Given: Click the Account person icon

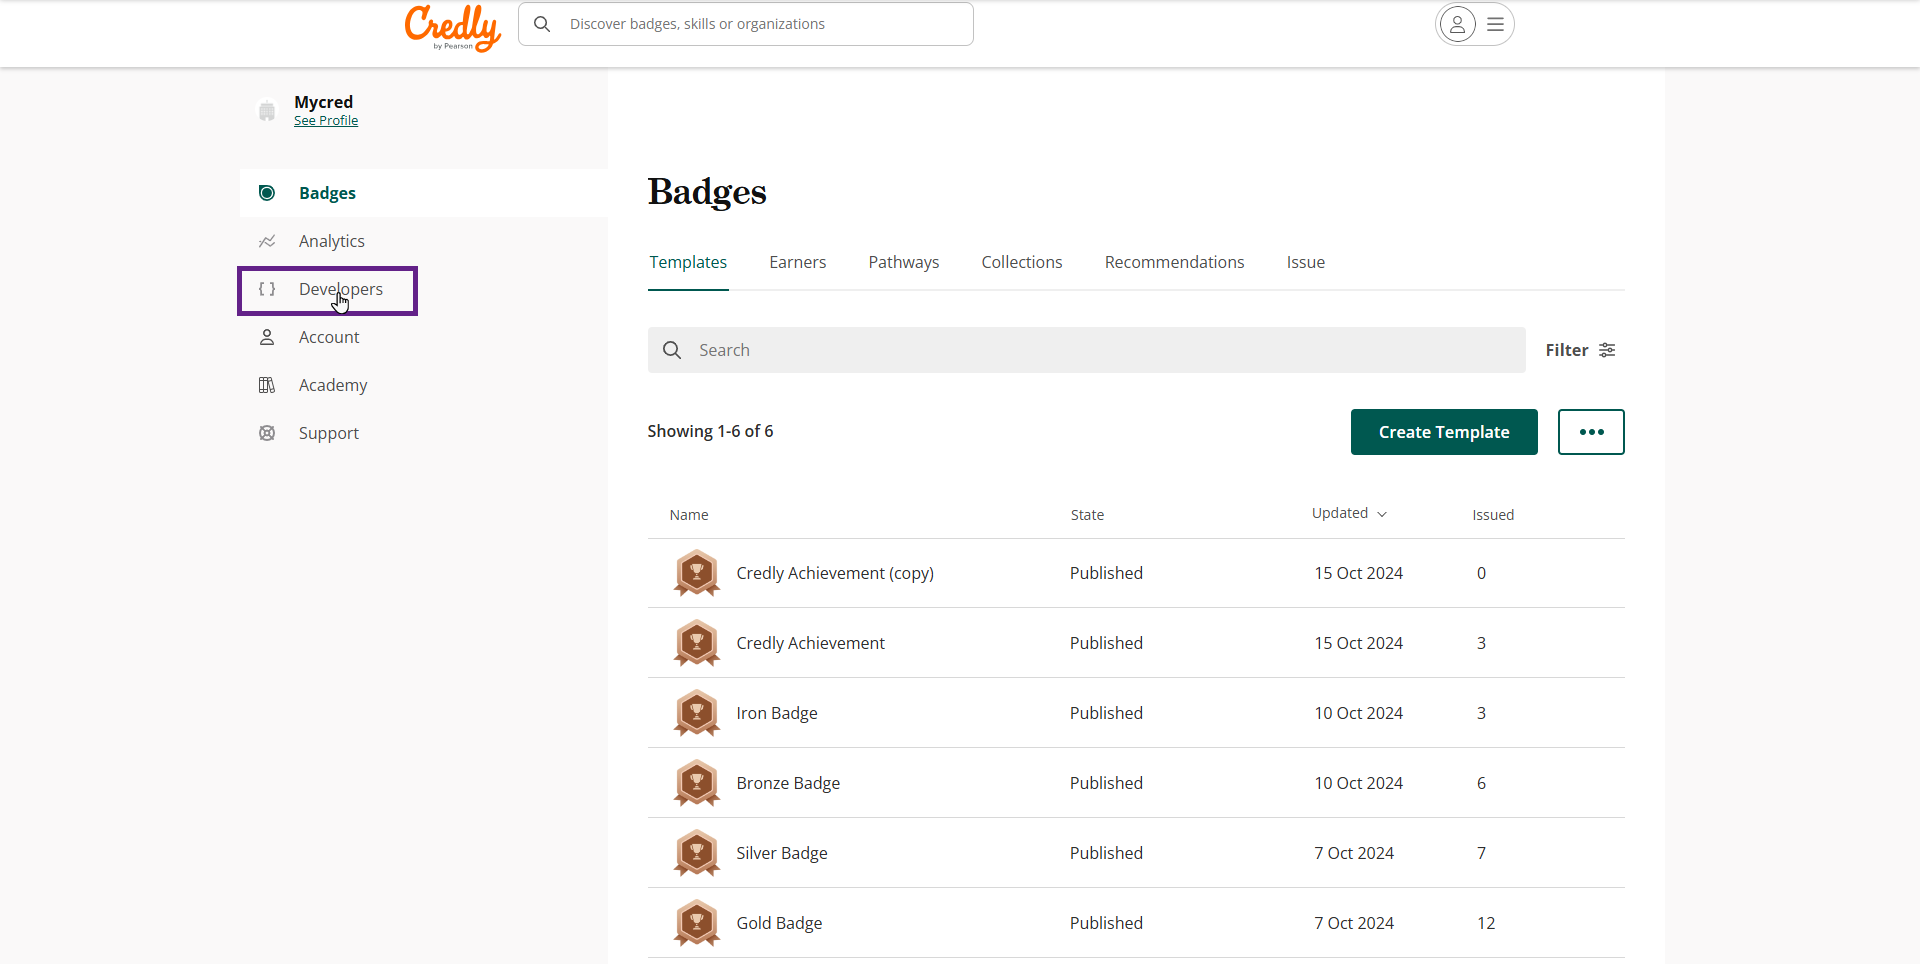Looking at the screenshot, I should coord(267,337).
